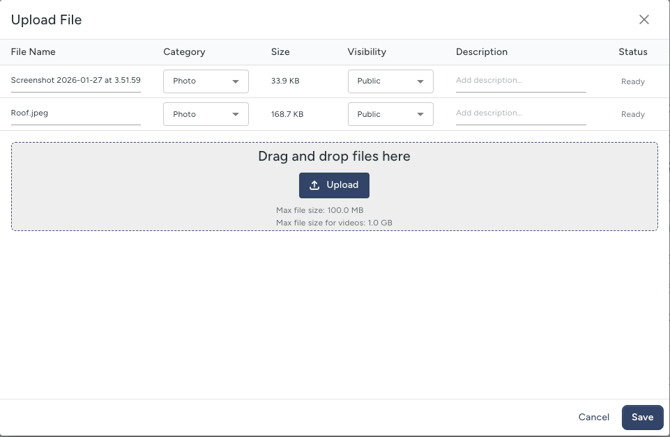Viewport: 670px width, 437px height.
Task: Click the Upload button
Action: tap(334, 185)
